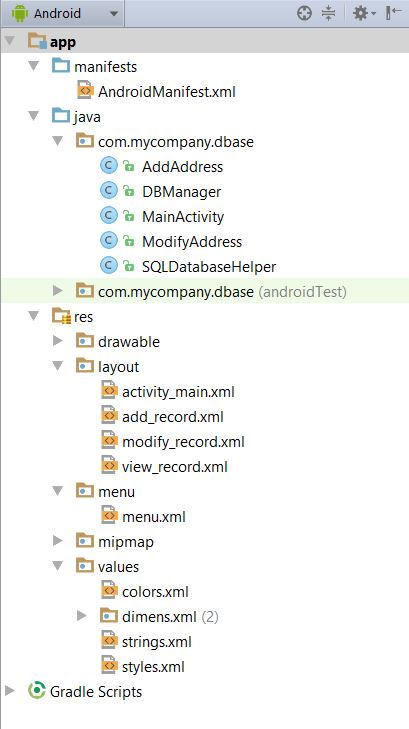Select dimens.xml (2) entry
Viewport: 409px width, 729px height.
coord(170,617)
